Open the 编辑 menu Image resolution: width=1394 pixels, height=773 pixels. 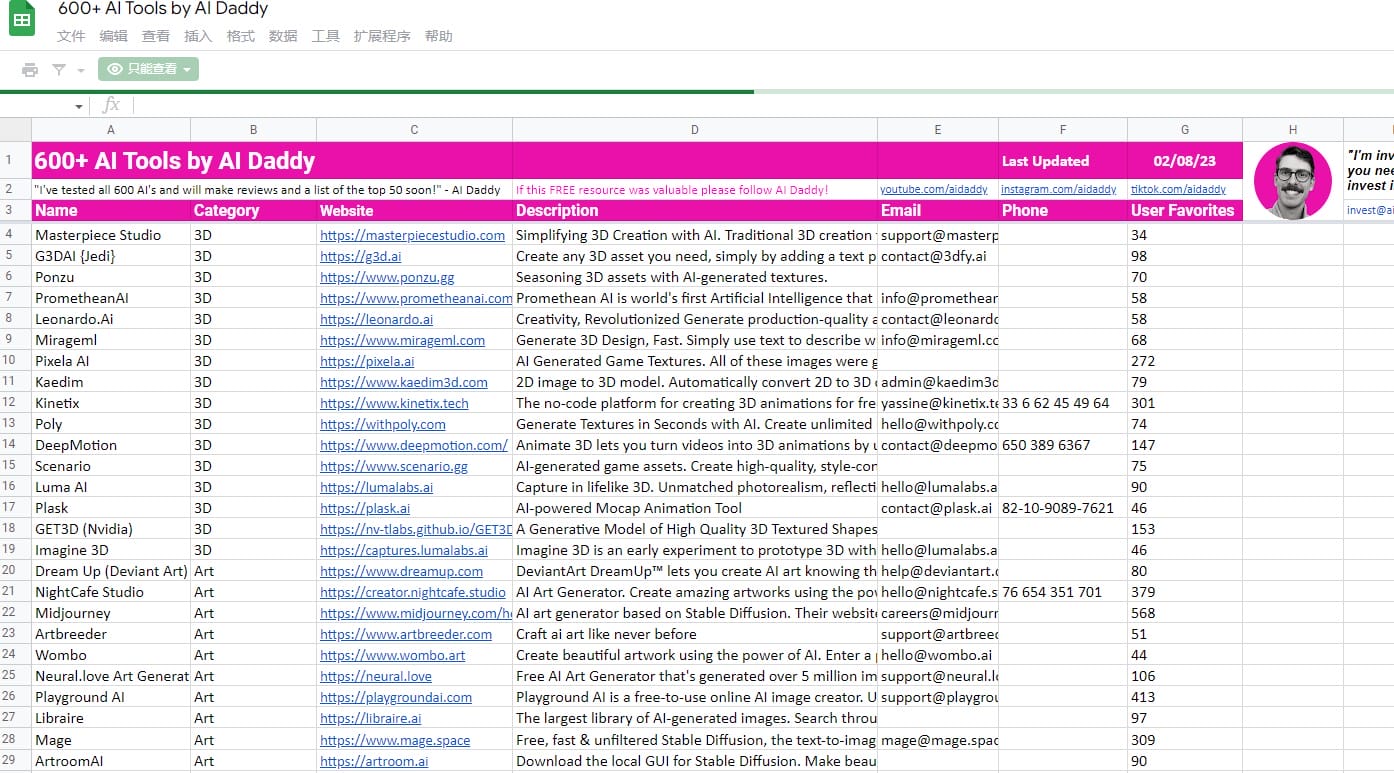[x=114, y=36]
